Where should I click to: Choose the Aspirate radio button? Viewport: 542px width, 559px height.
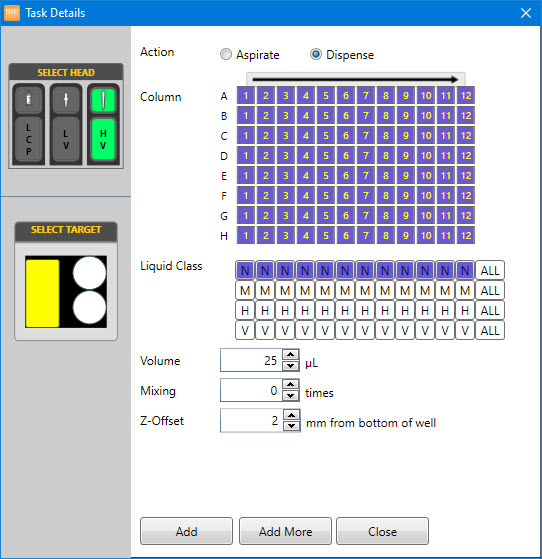coord(226,55)
